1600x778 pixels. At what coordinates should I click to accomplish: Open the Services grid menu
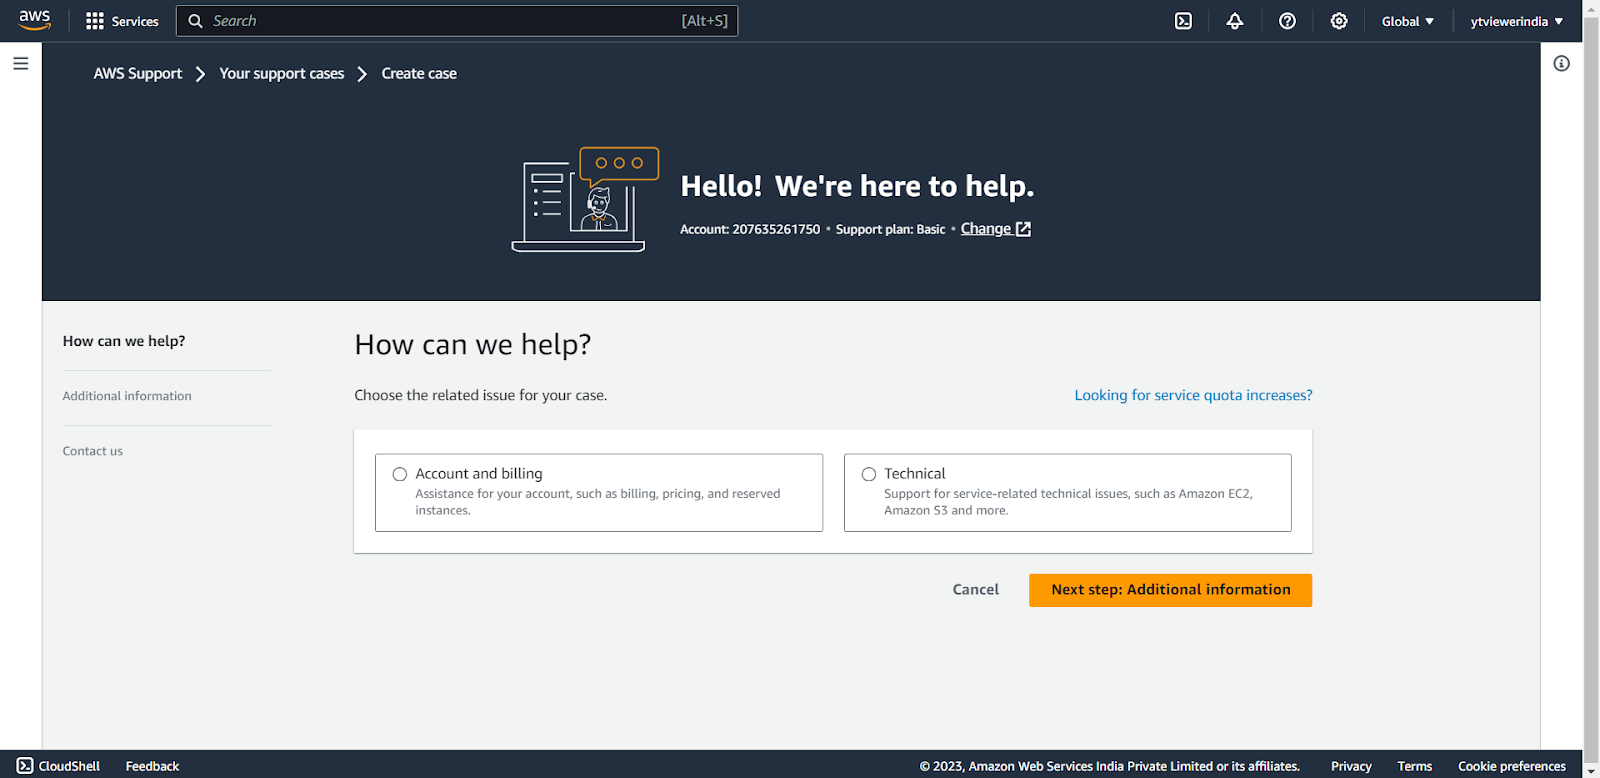click(95, 21)
